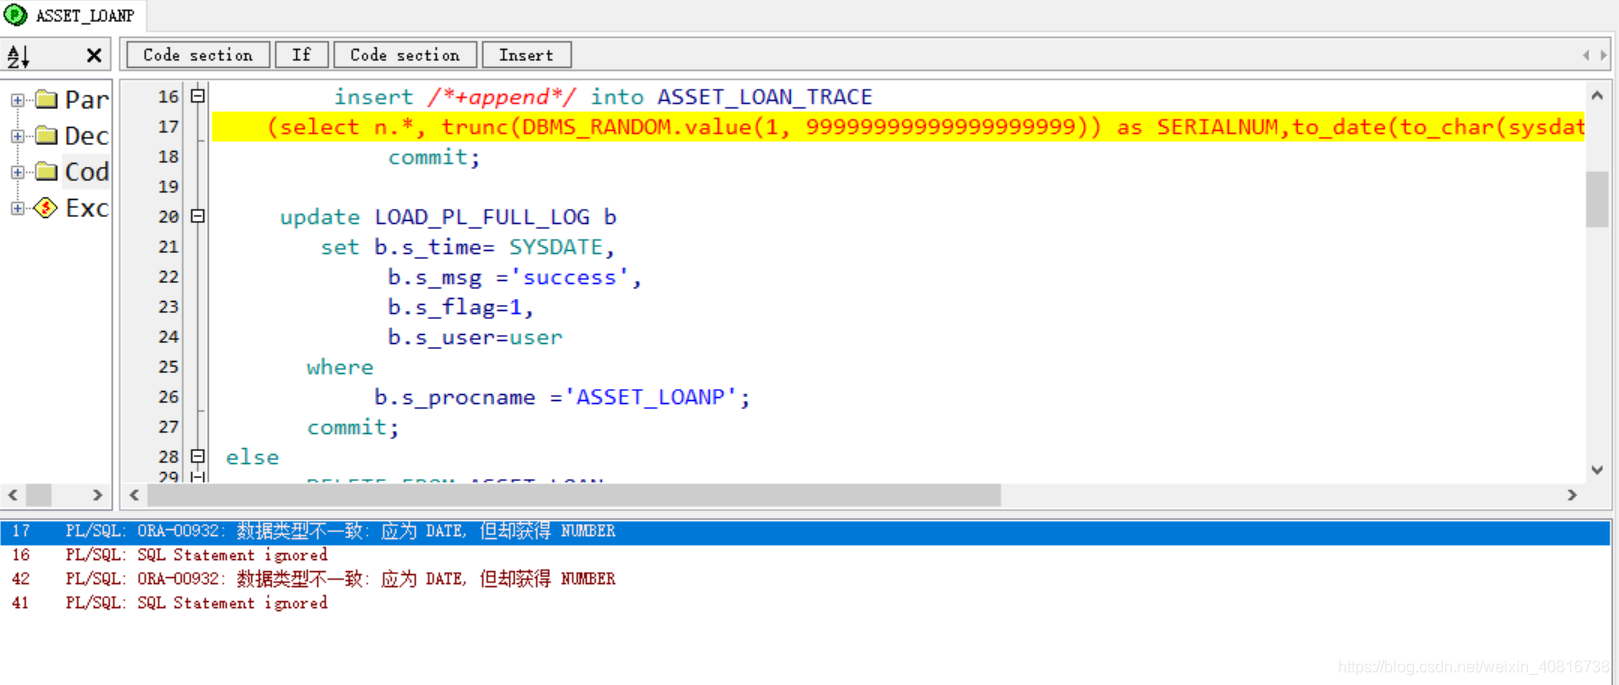
Task: Select the ASSET_LOANP tab
Action: [x=73, y=15]
